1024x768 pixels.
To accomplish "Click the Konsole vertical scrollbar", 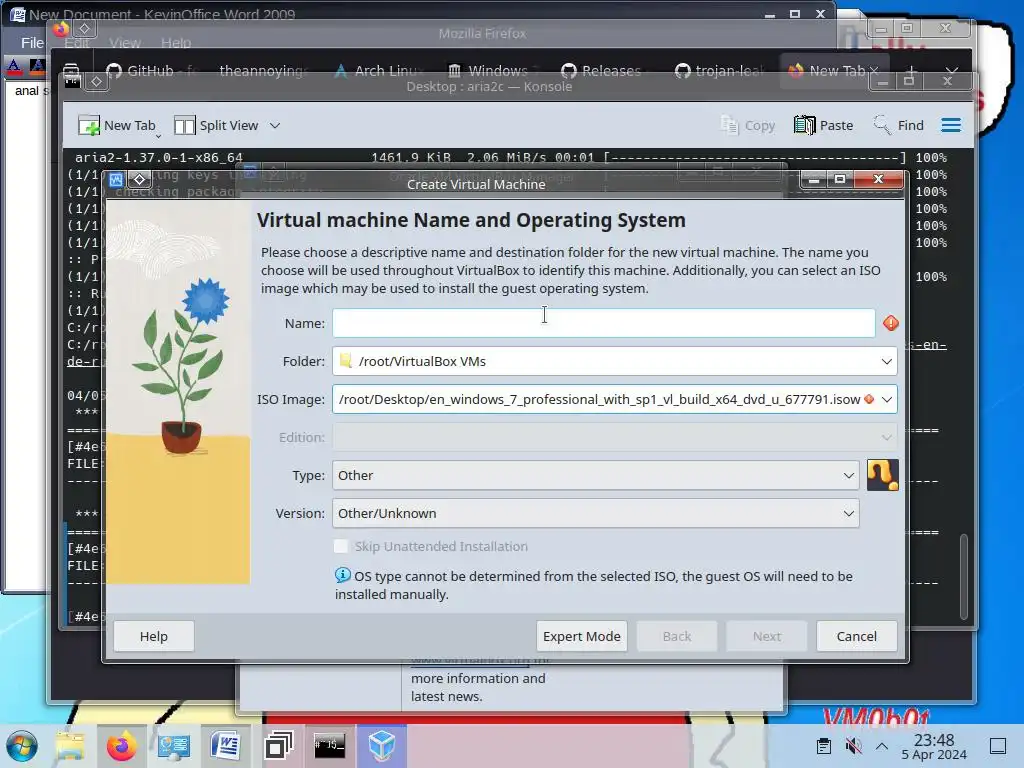I will pos(963,576).
